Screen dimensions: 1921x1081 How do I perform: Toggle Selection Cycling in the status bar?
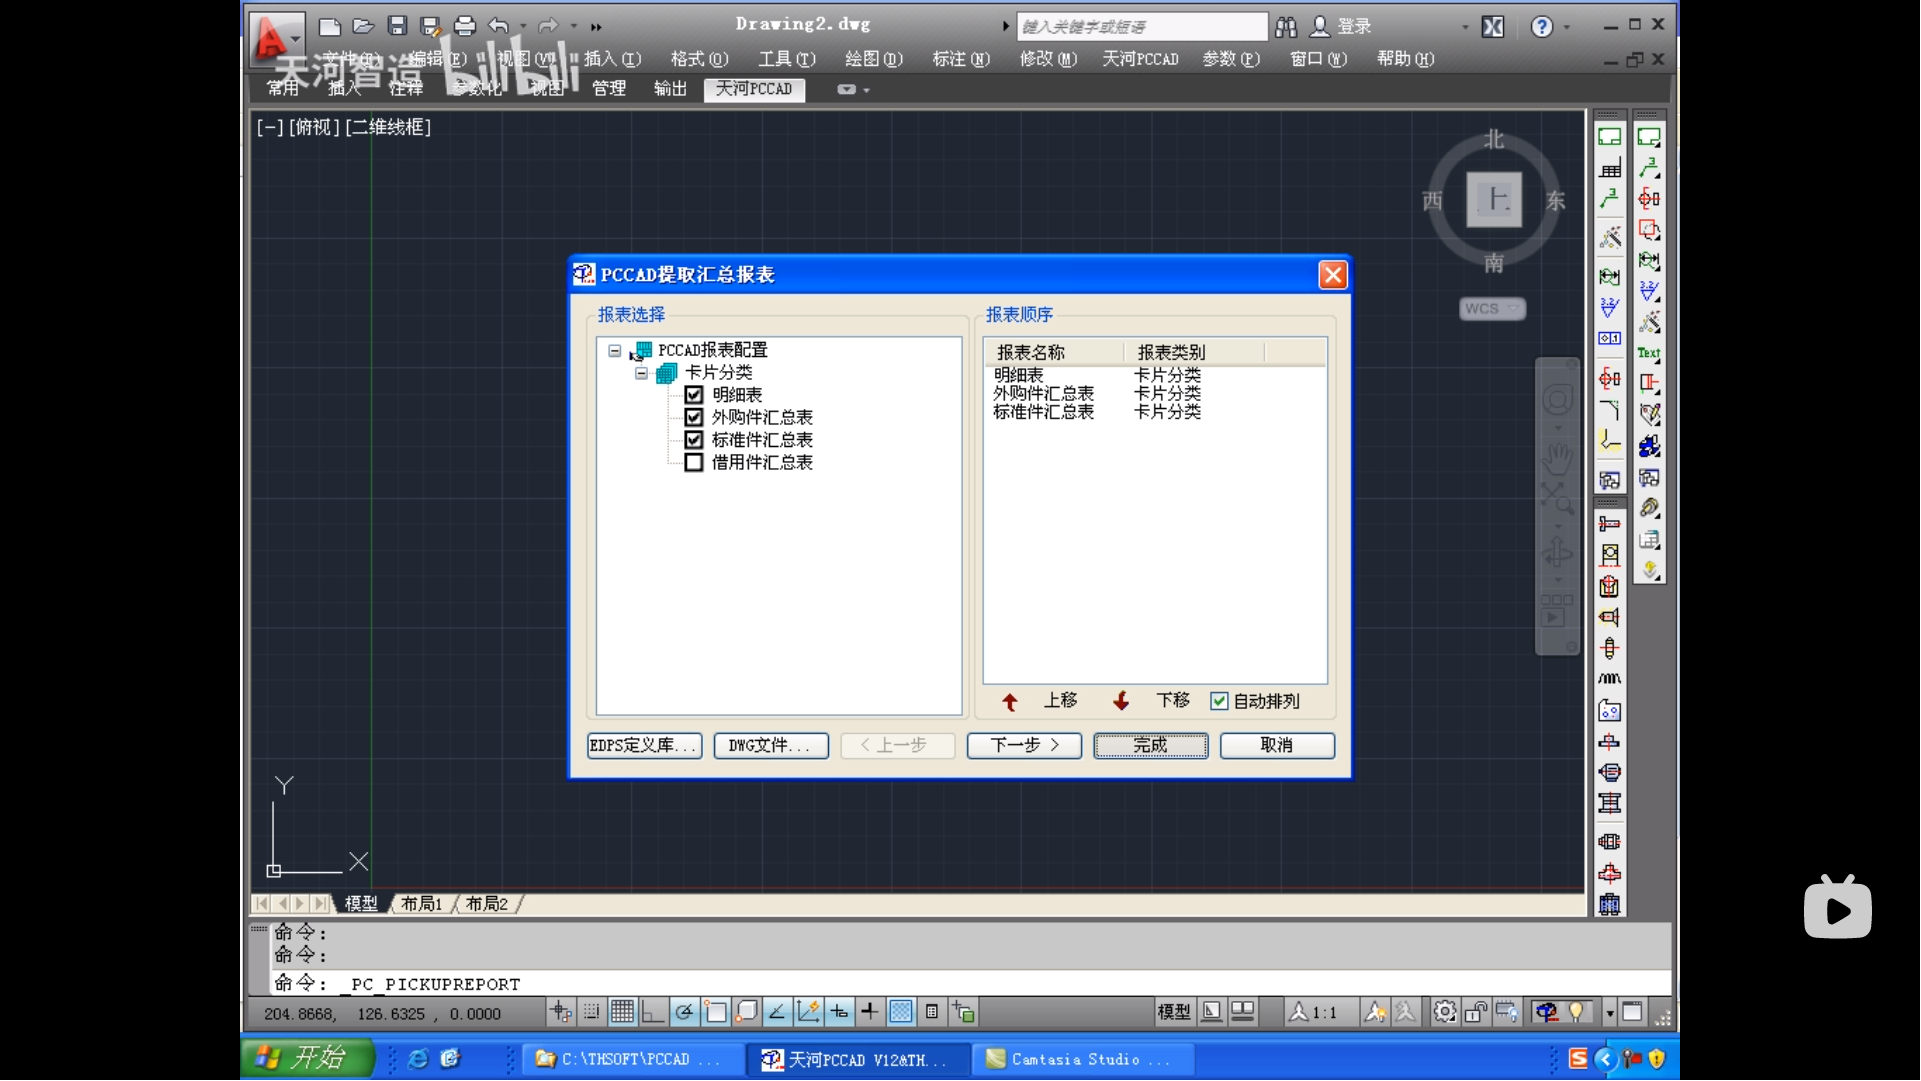(x=963, y=1013)
